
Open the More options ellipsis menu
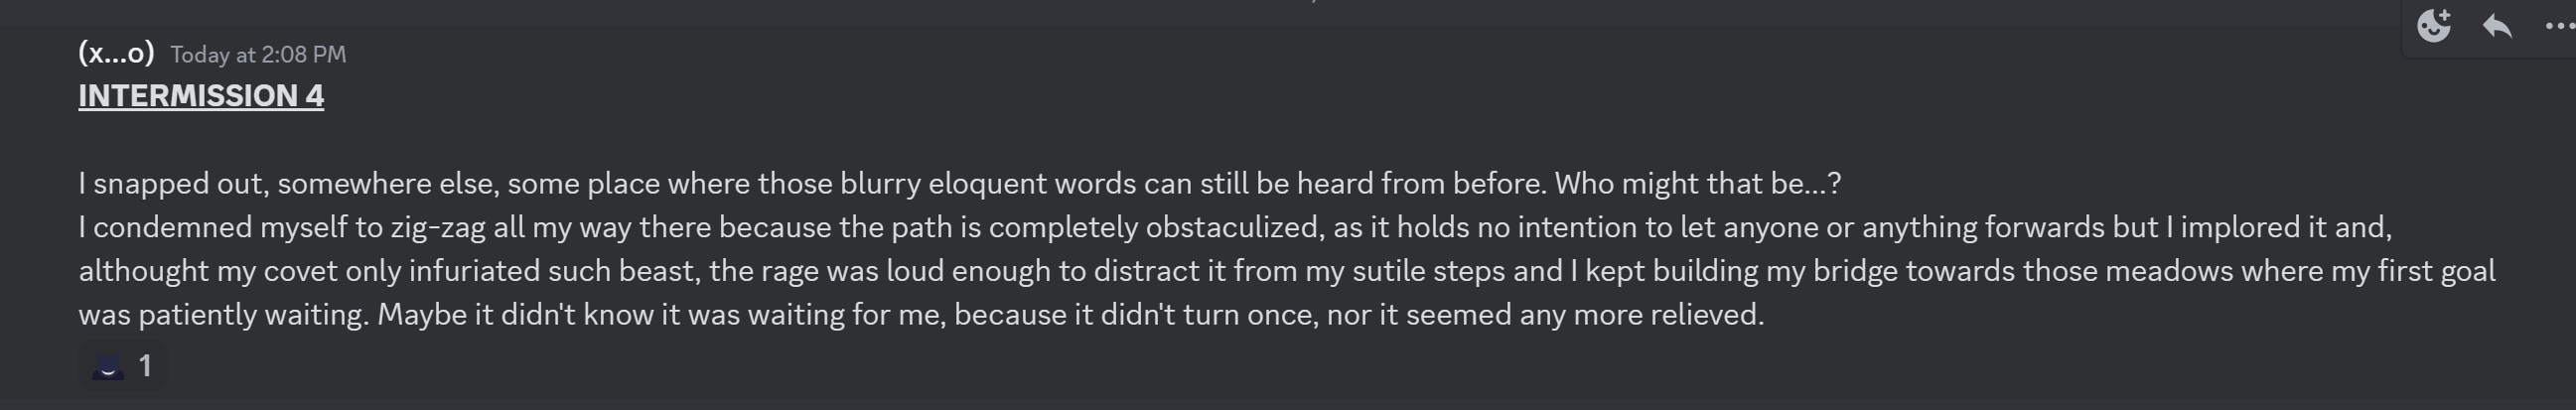(2559, 26)
